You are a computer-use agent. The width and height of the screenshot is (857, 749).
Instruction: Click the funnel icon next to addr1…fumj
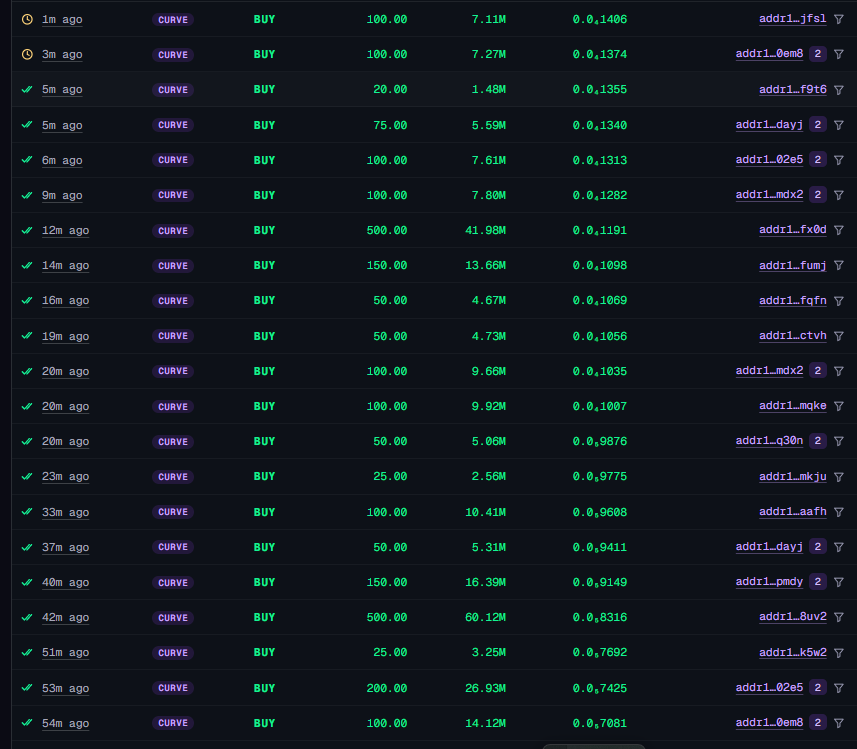click(839, 266)
